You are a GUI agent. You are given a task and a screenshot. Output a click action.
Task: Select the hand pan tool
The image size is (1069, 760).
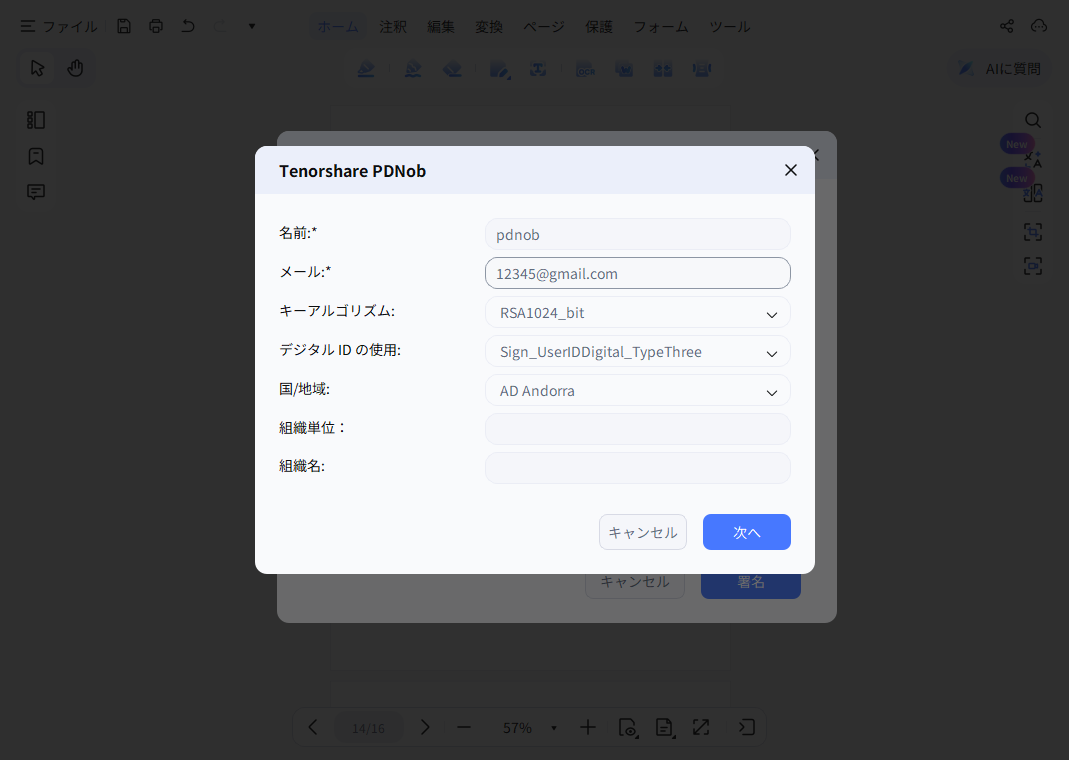(75, 68)
